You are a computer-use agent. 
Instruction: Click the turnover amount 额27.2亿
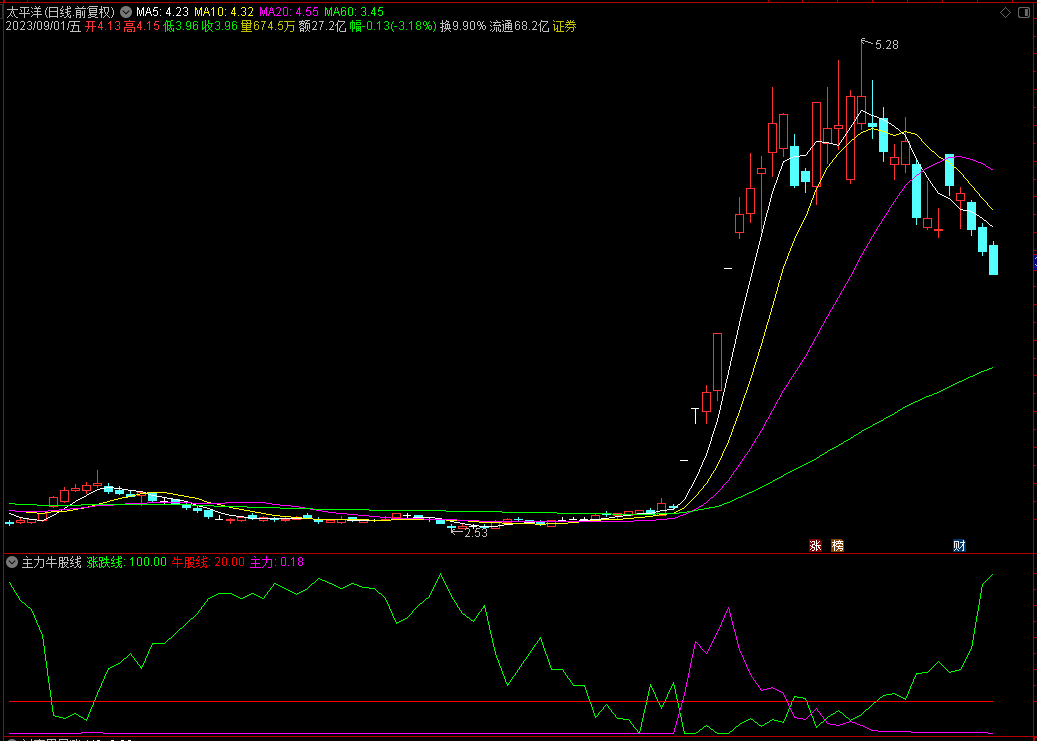(x=322, y=26)
